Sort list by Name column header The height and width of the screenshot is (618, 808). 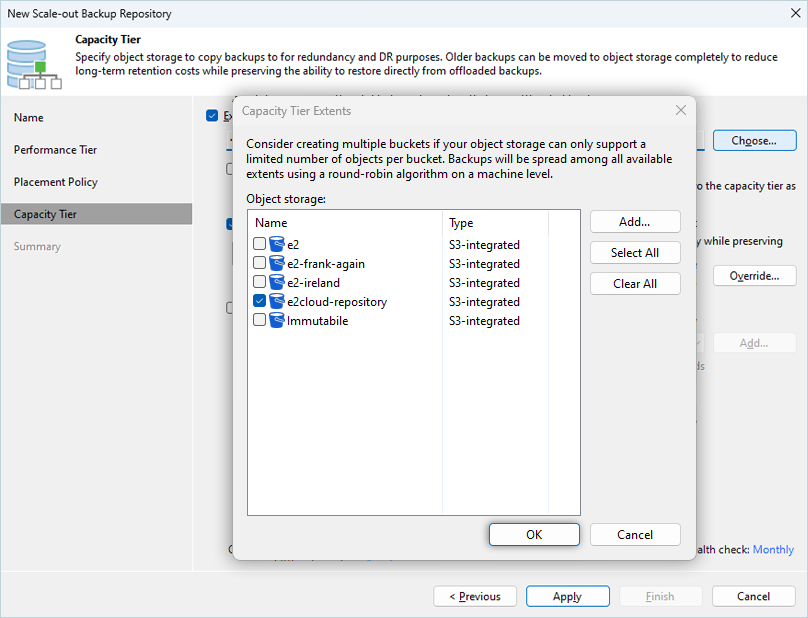pos(344,223)
